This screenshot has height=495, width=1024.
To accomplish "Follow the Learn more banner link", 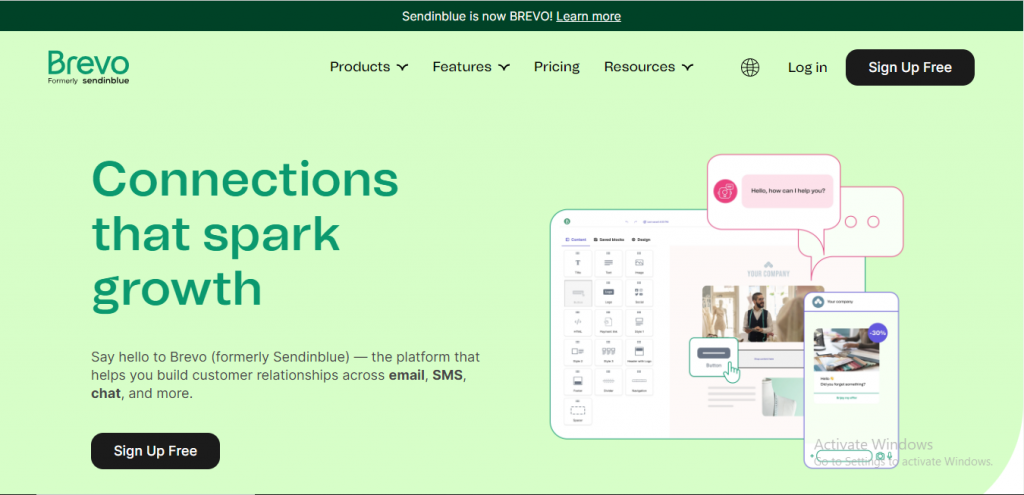I will point(588,16).
